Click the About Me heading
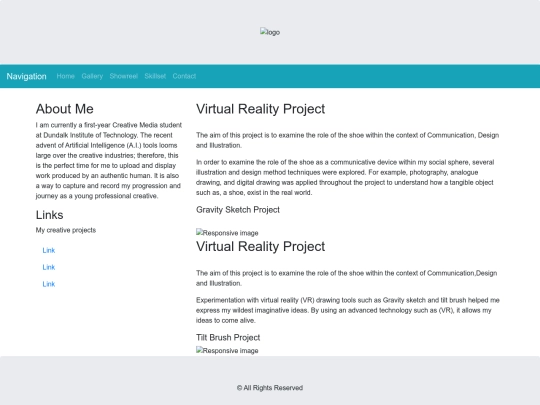 click(x=65, y=109)
